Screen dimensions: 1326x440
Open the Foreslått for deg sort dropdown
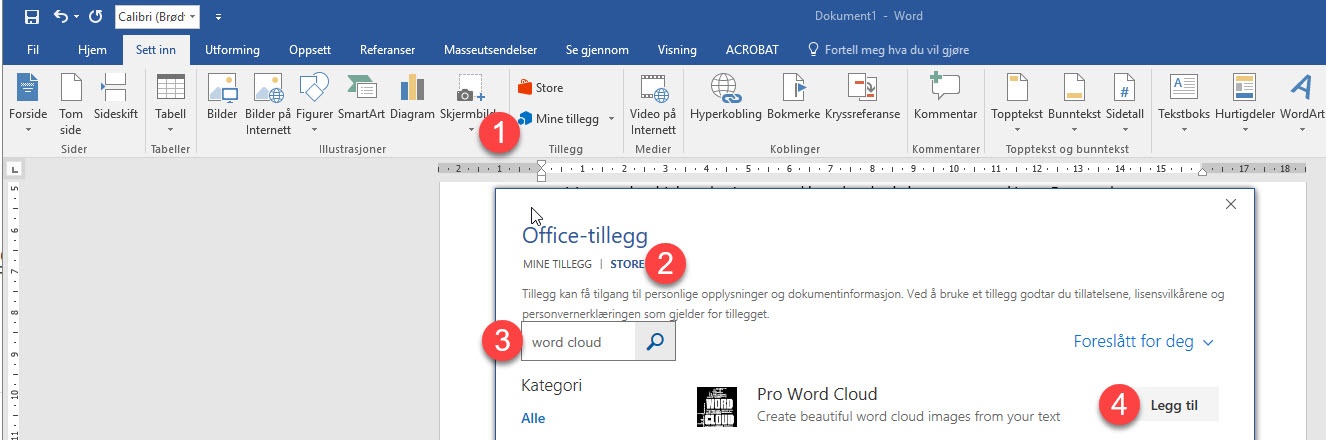[1143, 341]
